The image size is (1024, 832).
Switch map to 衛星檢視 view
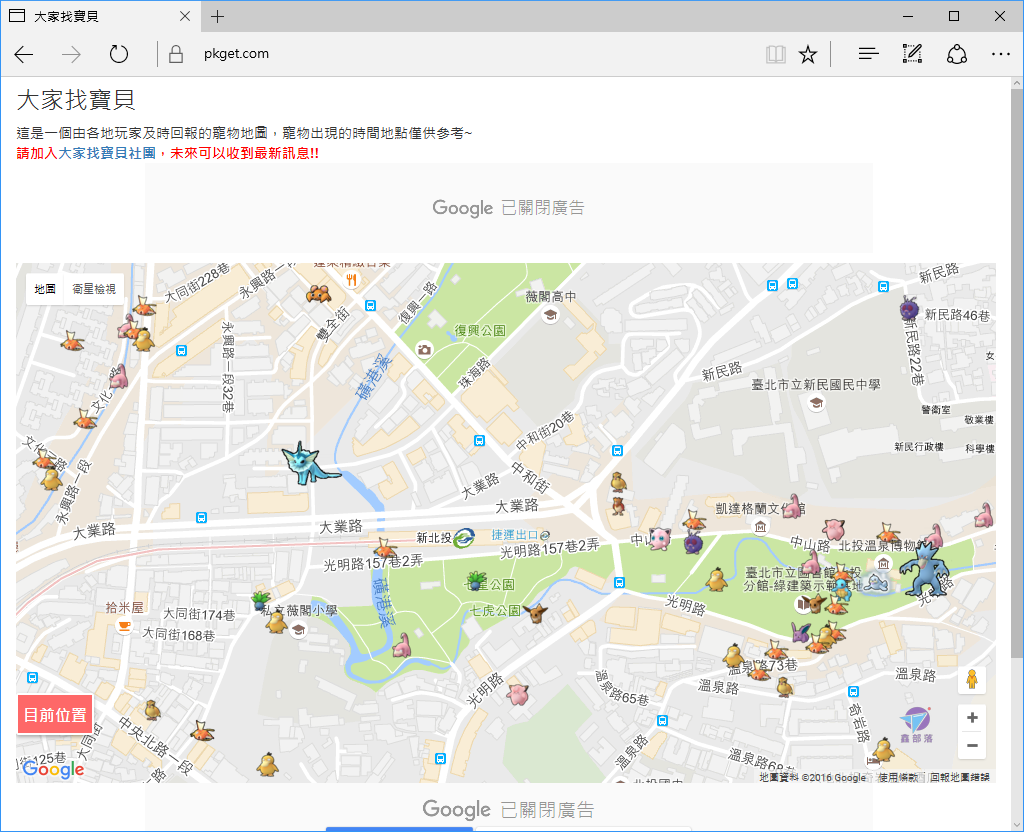point(94,289)
